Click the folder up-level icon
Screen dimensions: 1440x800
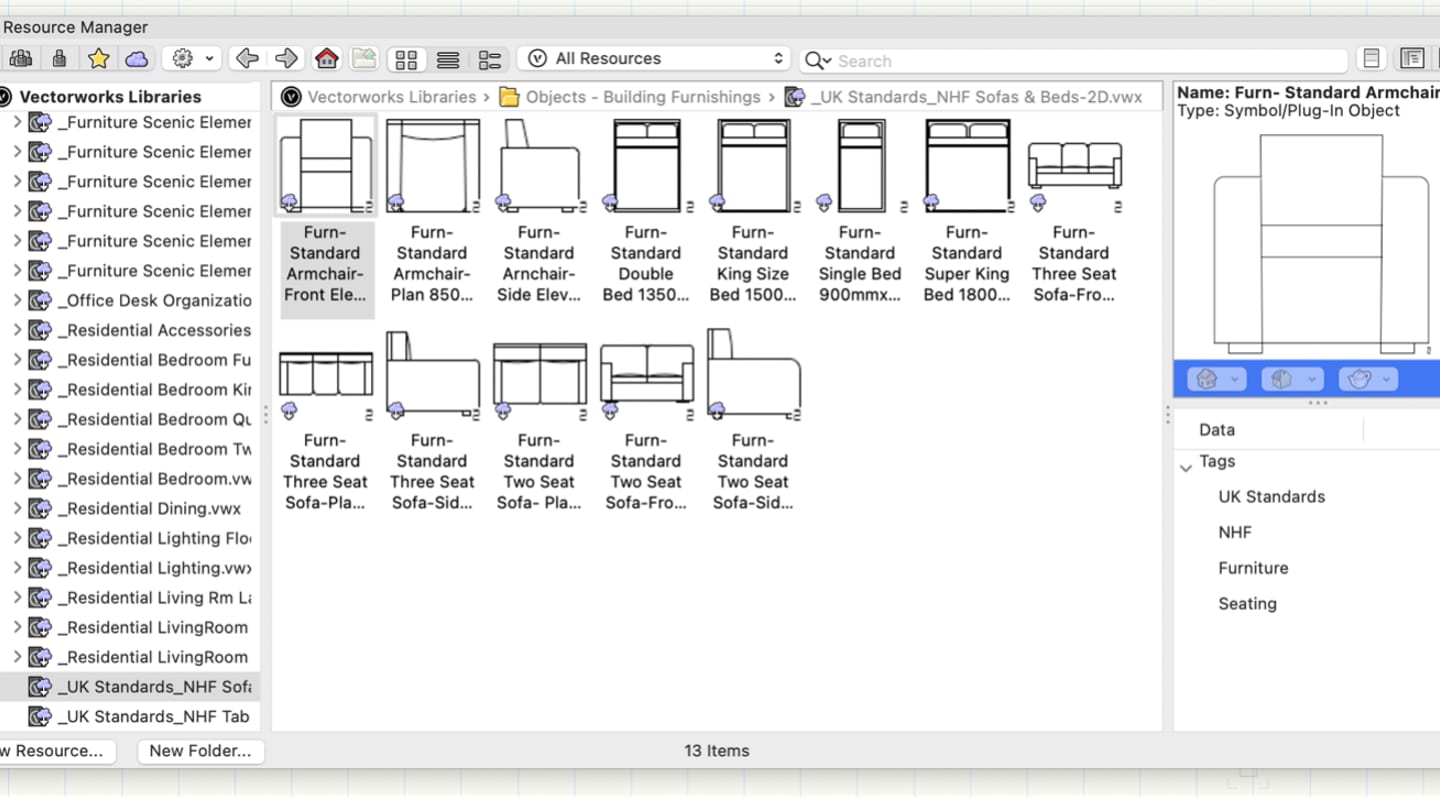click(364, 59)
